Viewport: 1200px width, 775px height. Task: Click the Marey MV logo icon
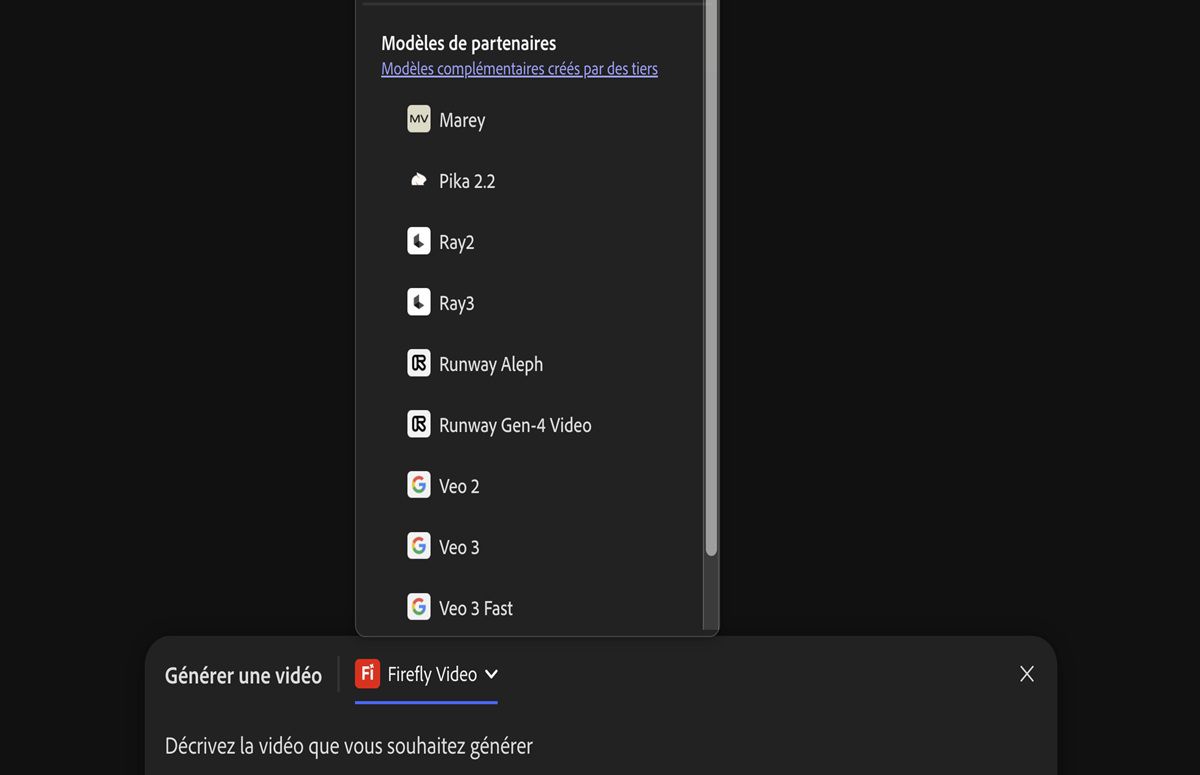coord(419,119)
